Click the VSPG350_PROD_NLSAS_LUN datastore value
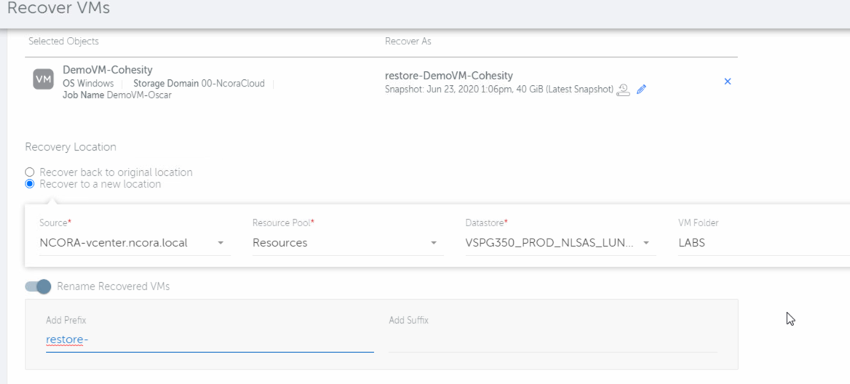Screen dimensions: 850x384 click(x=549, y=243)
